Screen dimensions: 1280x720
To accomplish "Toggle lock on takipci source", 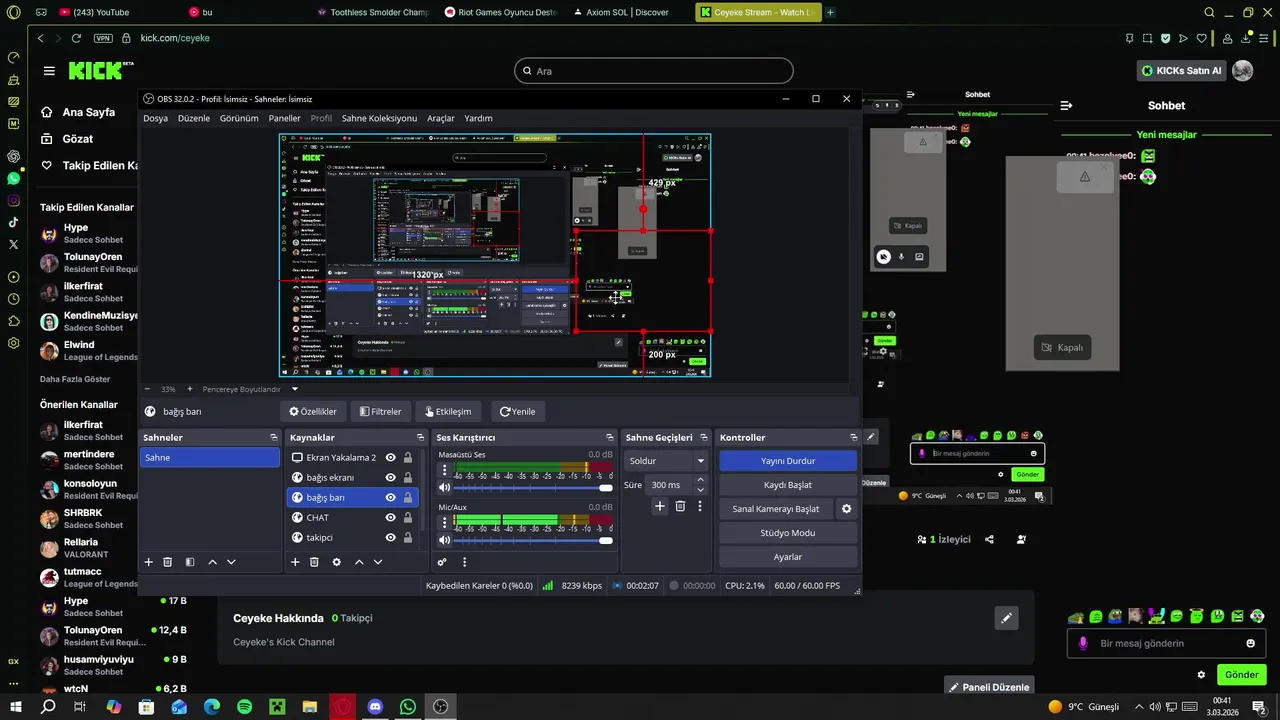I will pyautogui.click(x=408, y=537).
